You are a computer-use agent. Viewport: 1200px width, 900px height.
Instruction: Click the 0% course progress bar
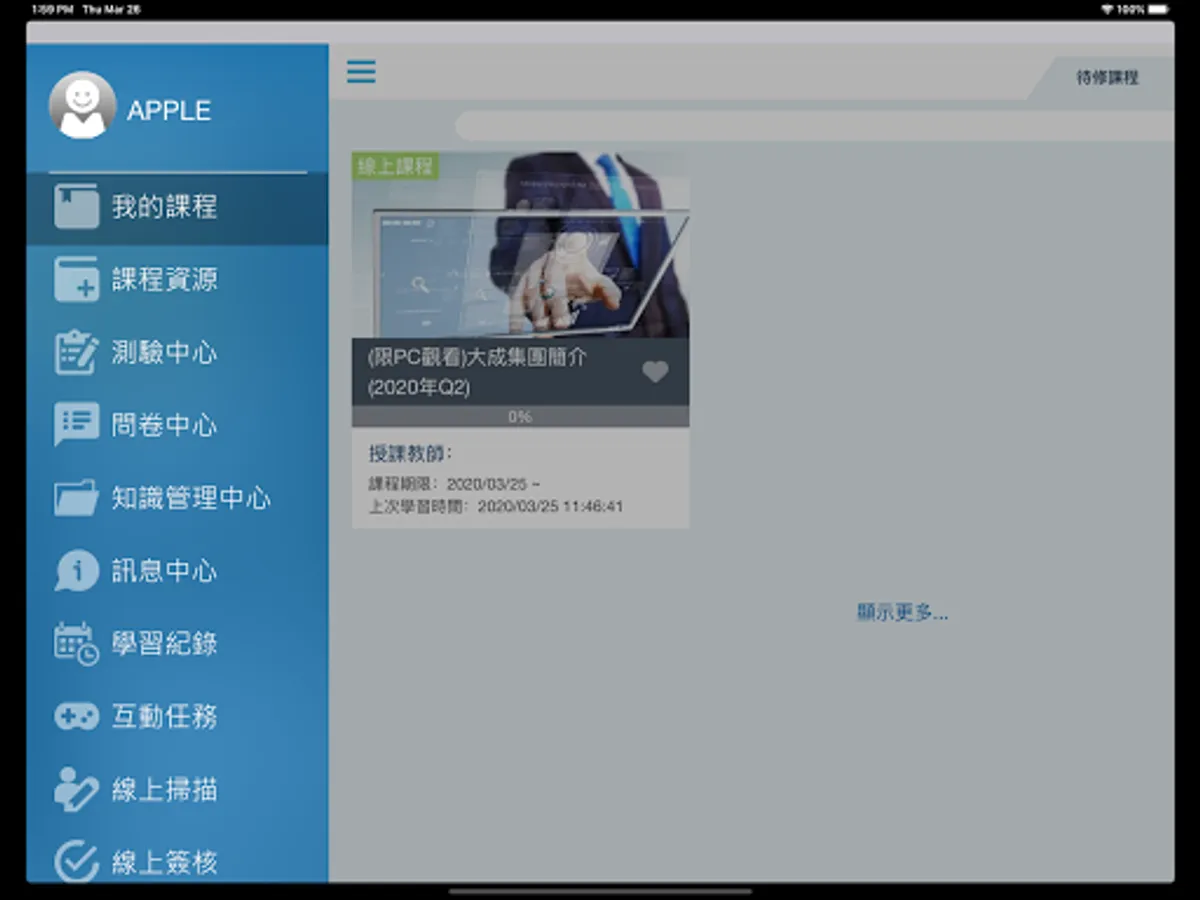pyautogui.click(x=520, y=415)
